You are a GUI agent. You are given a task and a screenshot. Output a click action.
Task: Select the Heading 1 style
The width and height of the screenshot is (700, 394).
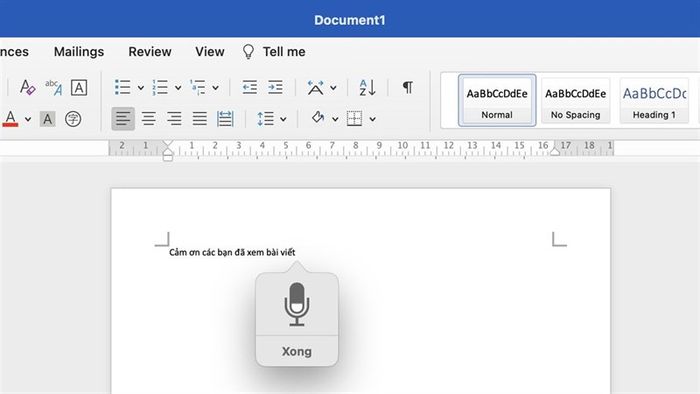pos(654,100)
